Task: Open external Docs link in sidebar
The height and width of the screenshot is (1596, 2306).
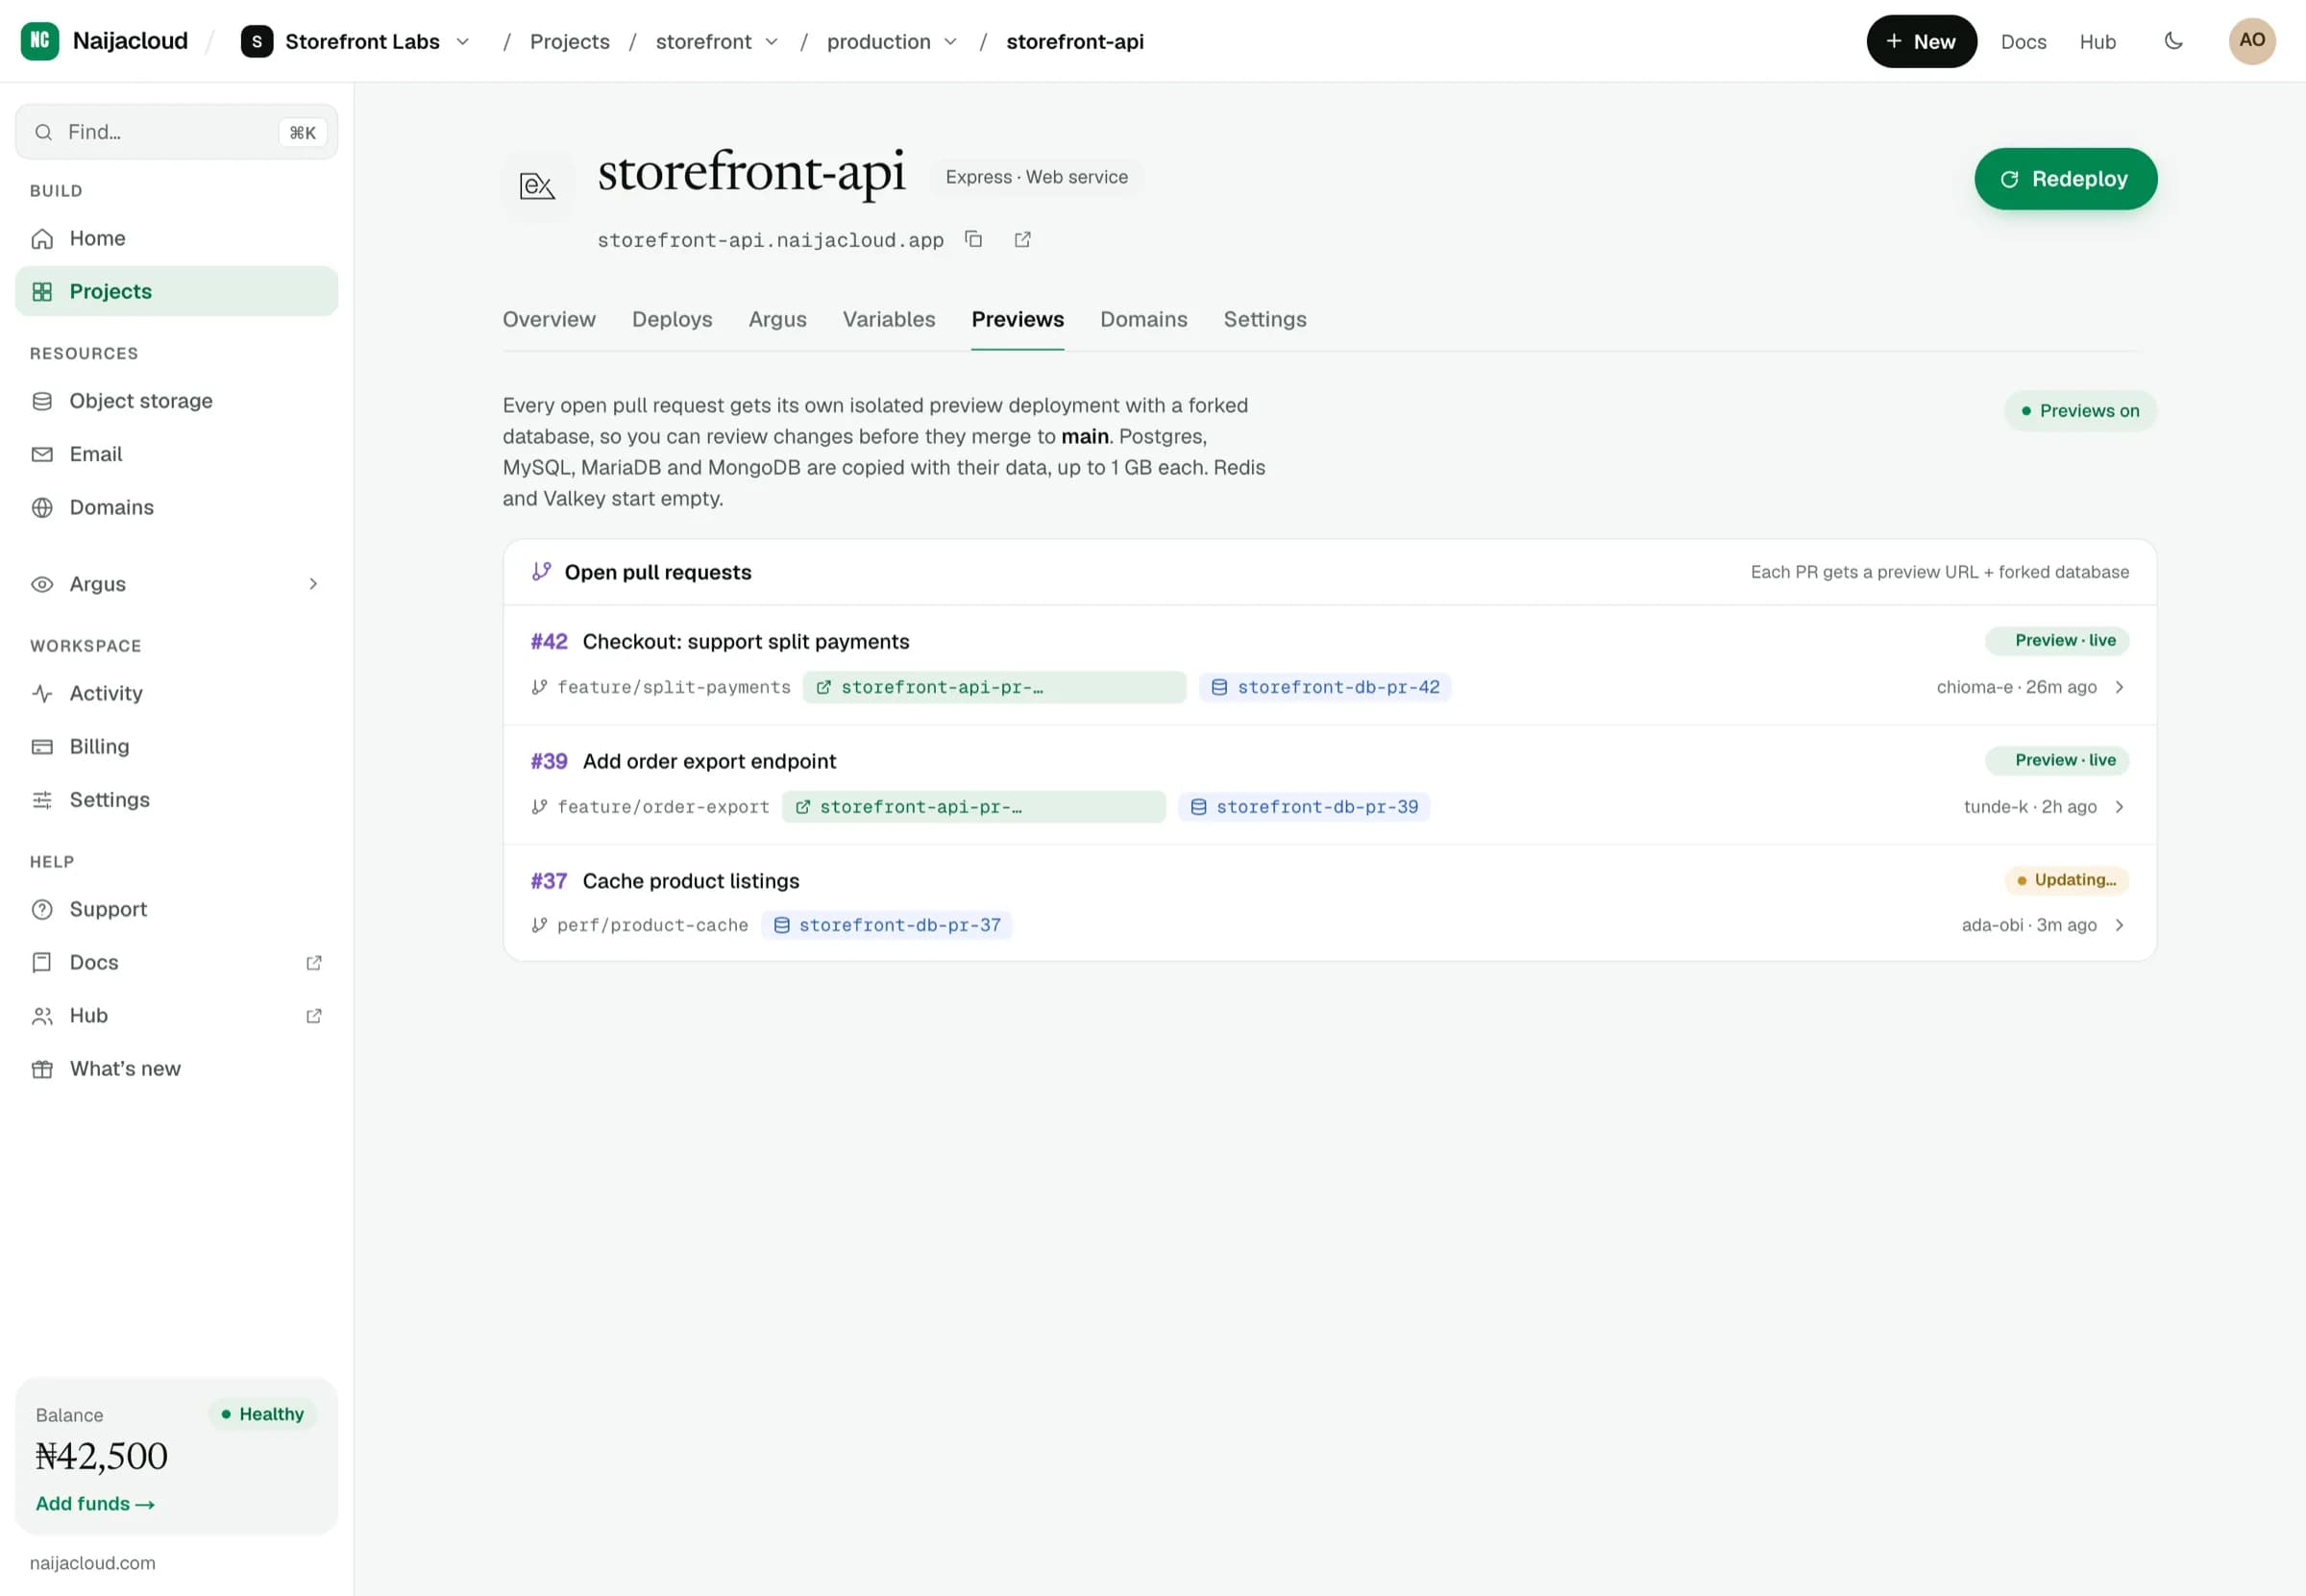Action: tap(176, 962)
